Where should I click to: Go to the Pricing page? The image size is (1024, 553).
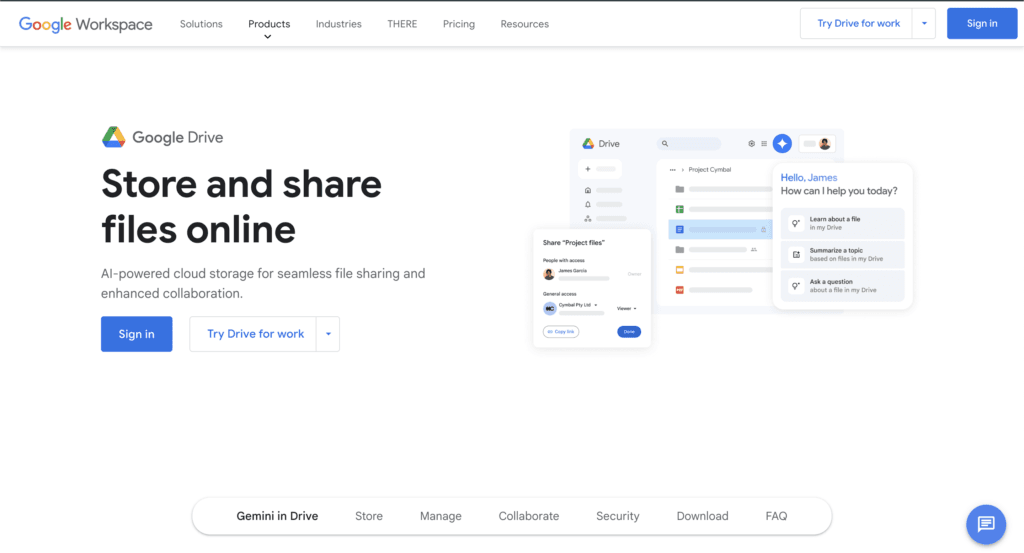coord(459,24)
